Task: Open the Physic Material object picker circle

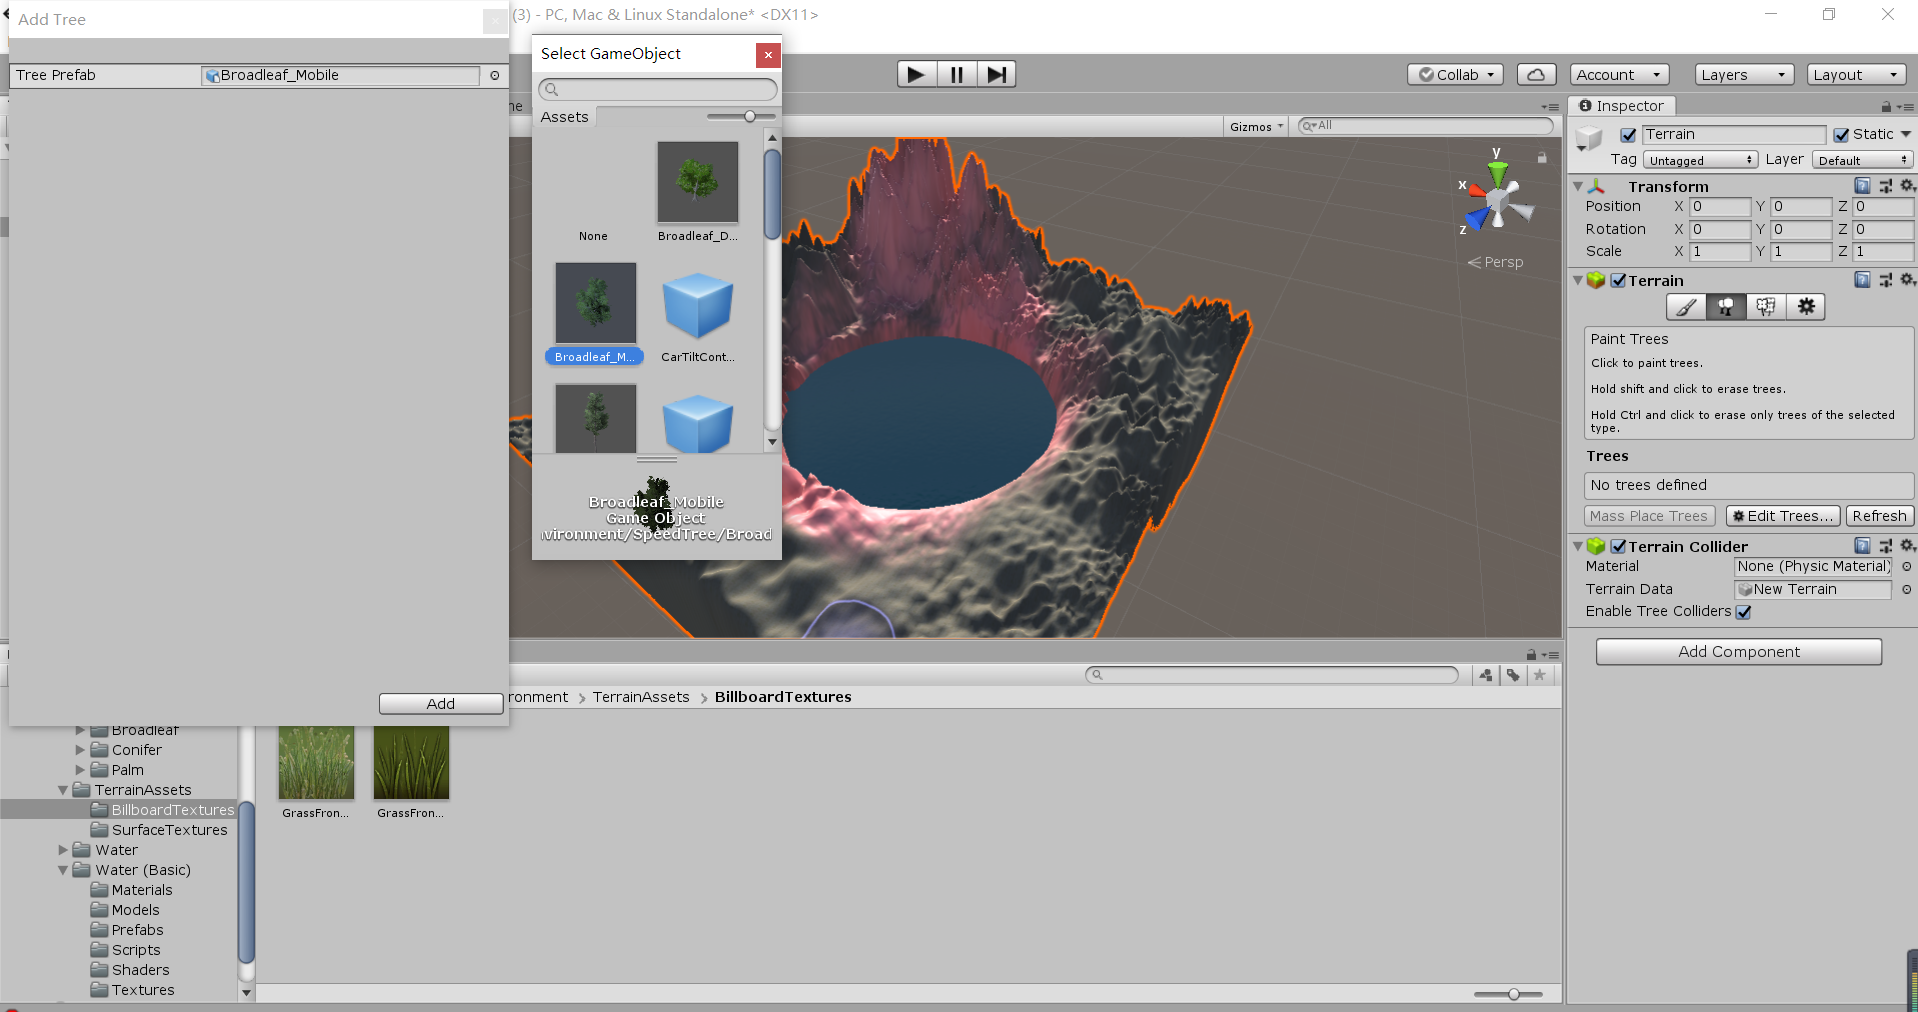Action: click(x=1906, y=566)
